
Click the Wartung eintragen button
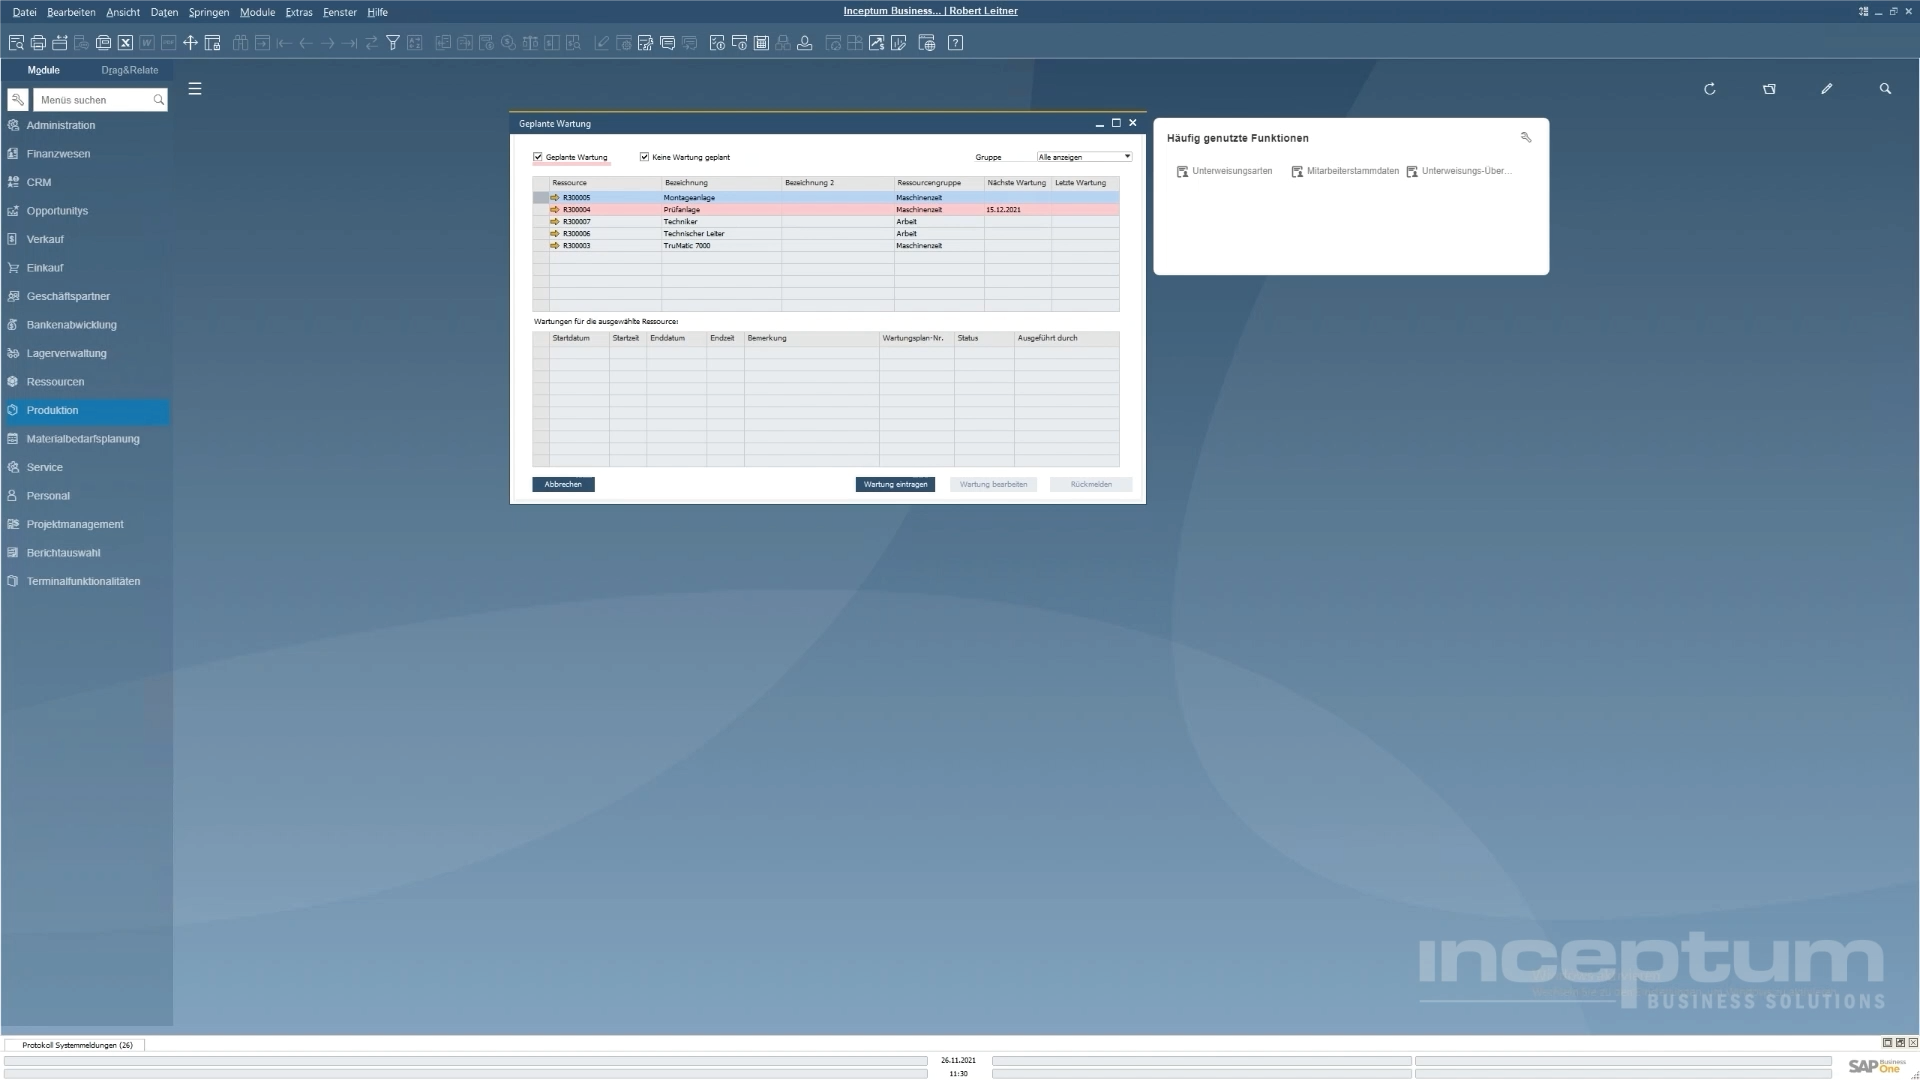point(896,485)
